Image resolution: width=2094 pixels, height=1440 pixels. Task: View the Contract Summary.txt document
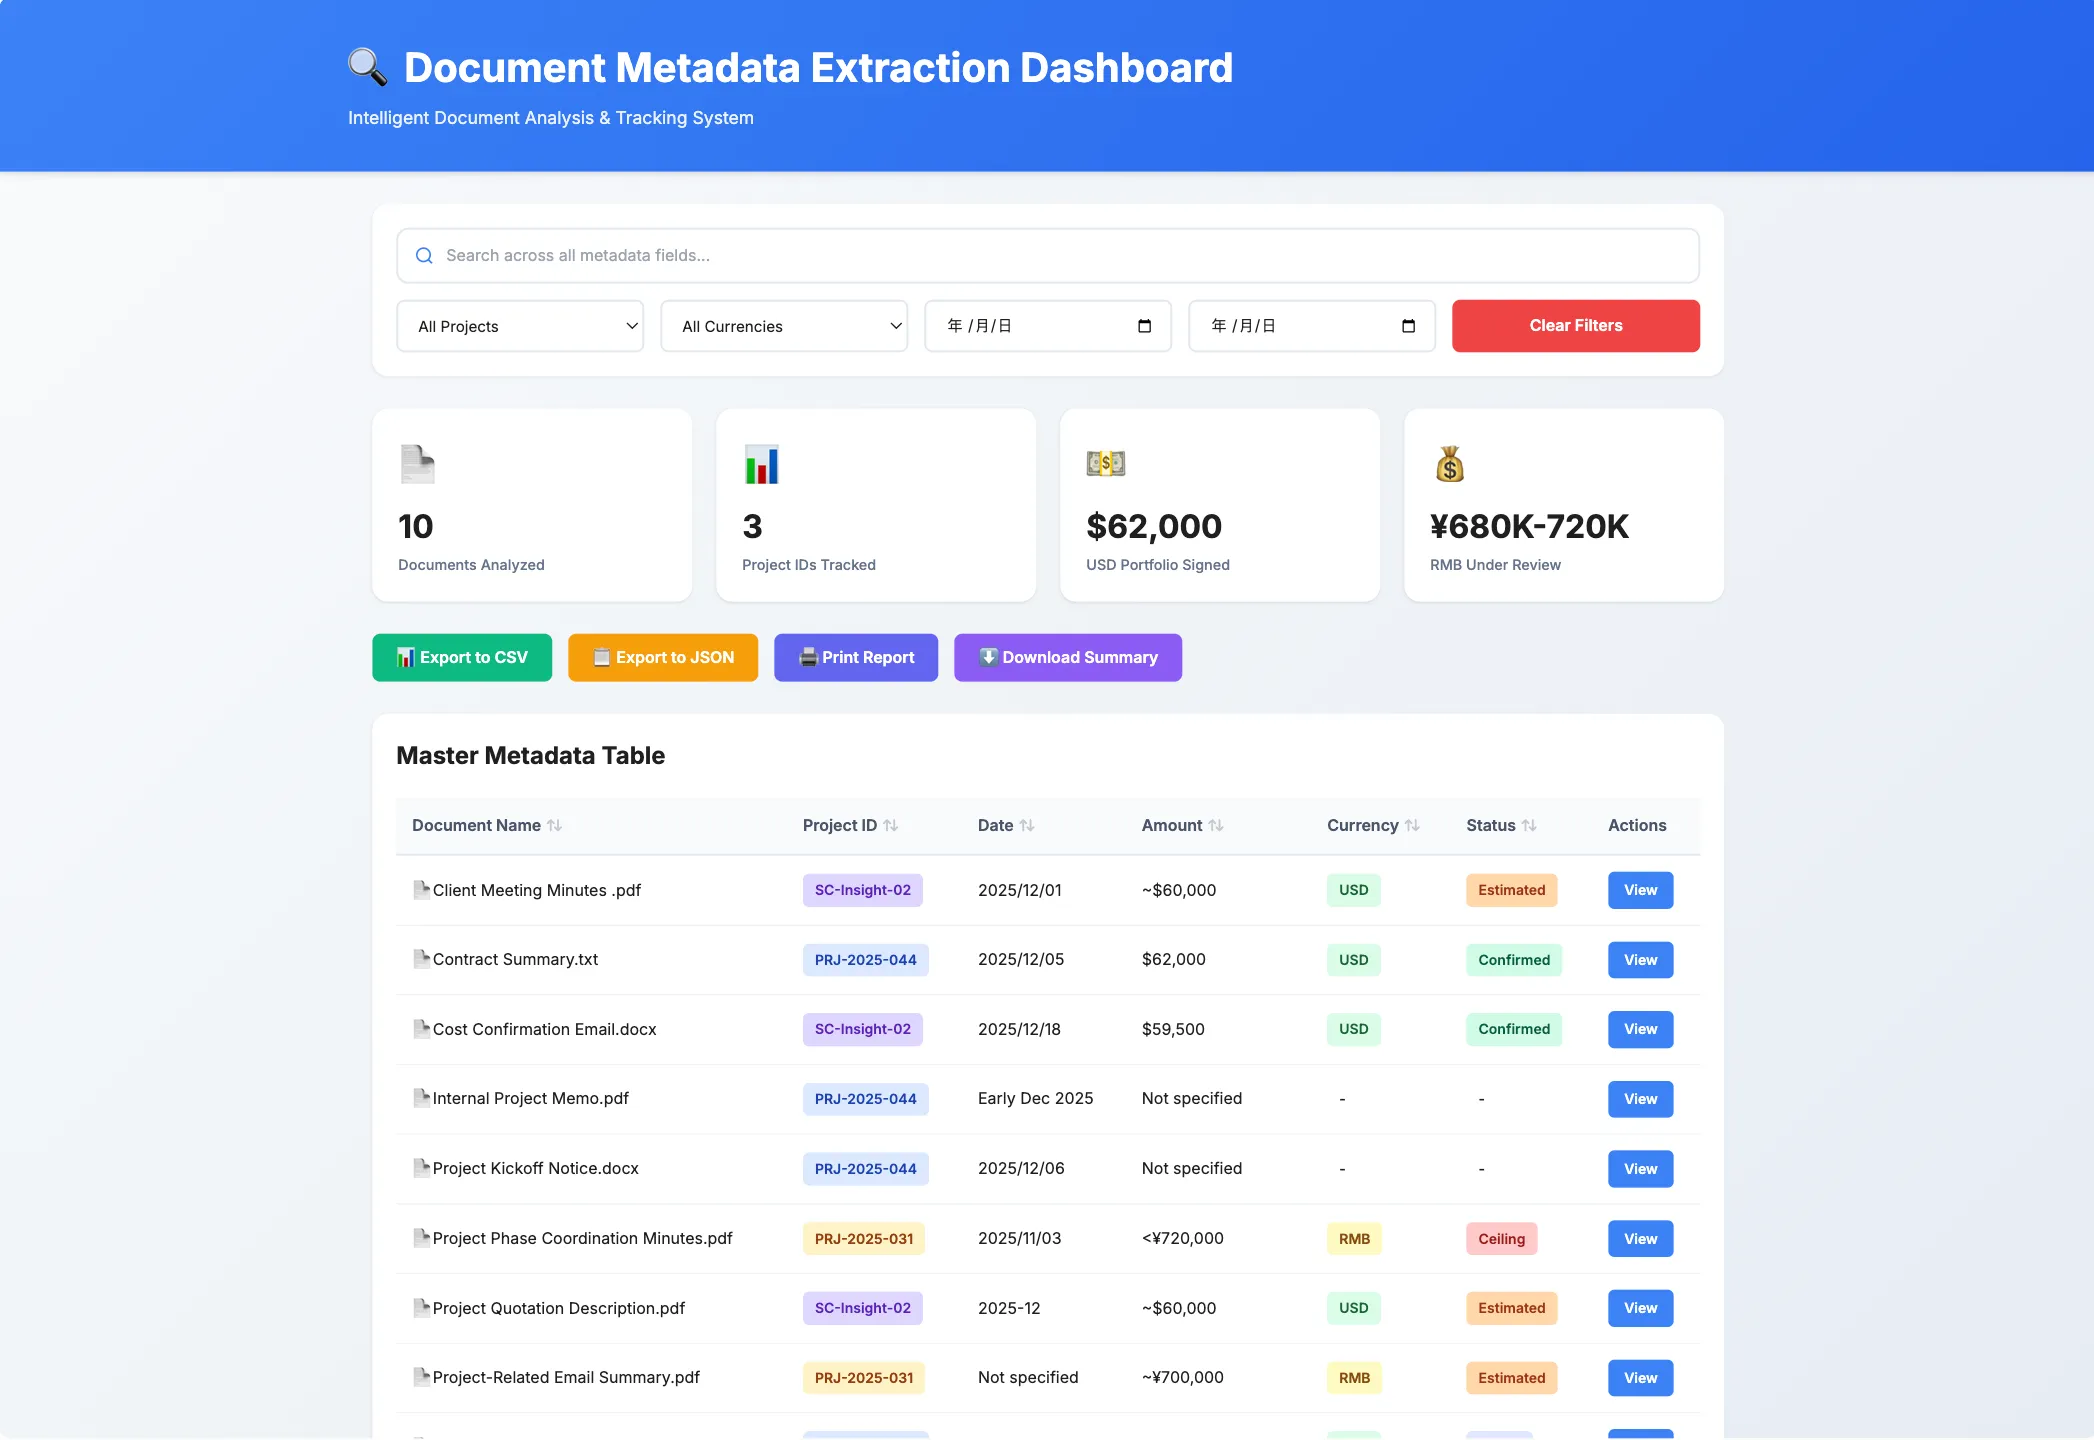click(1640, 960)
